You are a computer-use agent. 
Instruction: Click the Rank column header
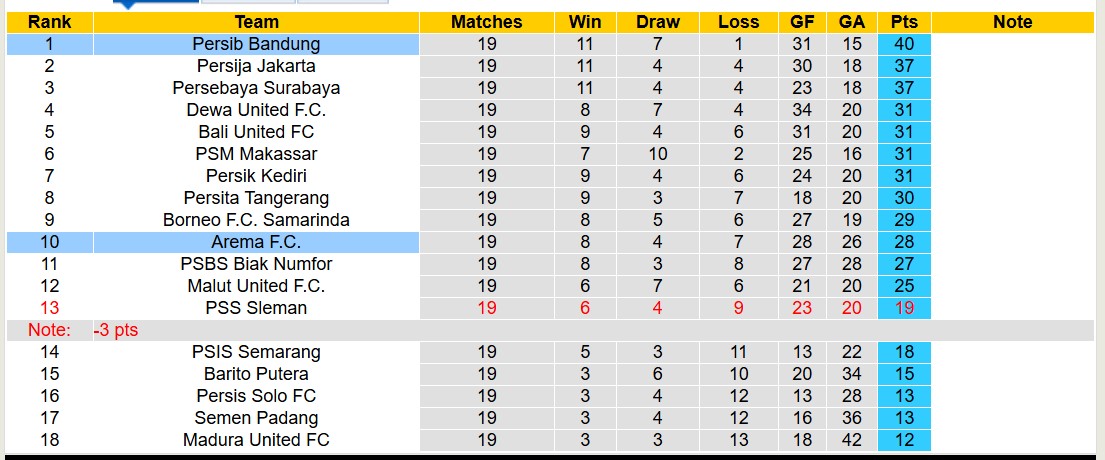pyautogui.click(x=49, y=22)
